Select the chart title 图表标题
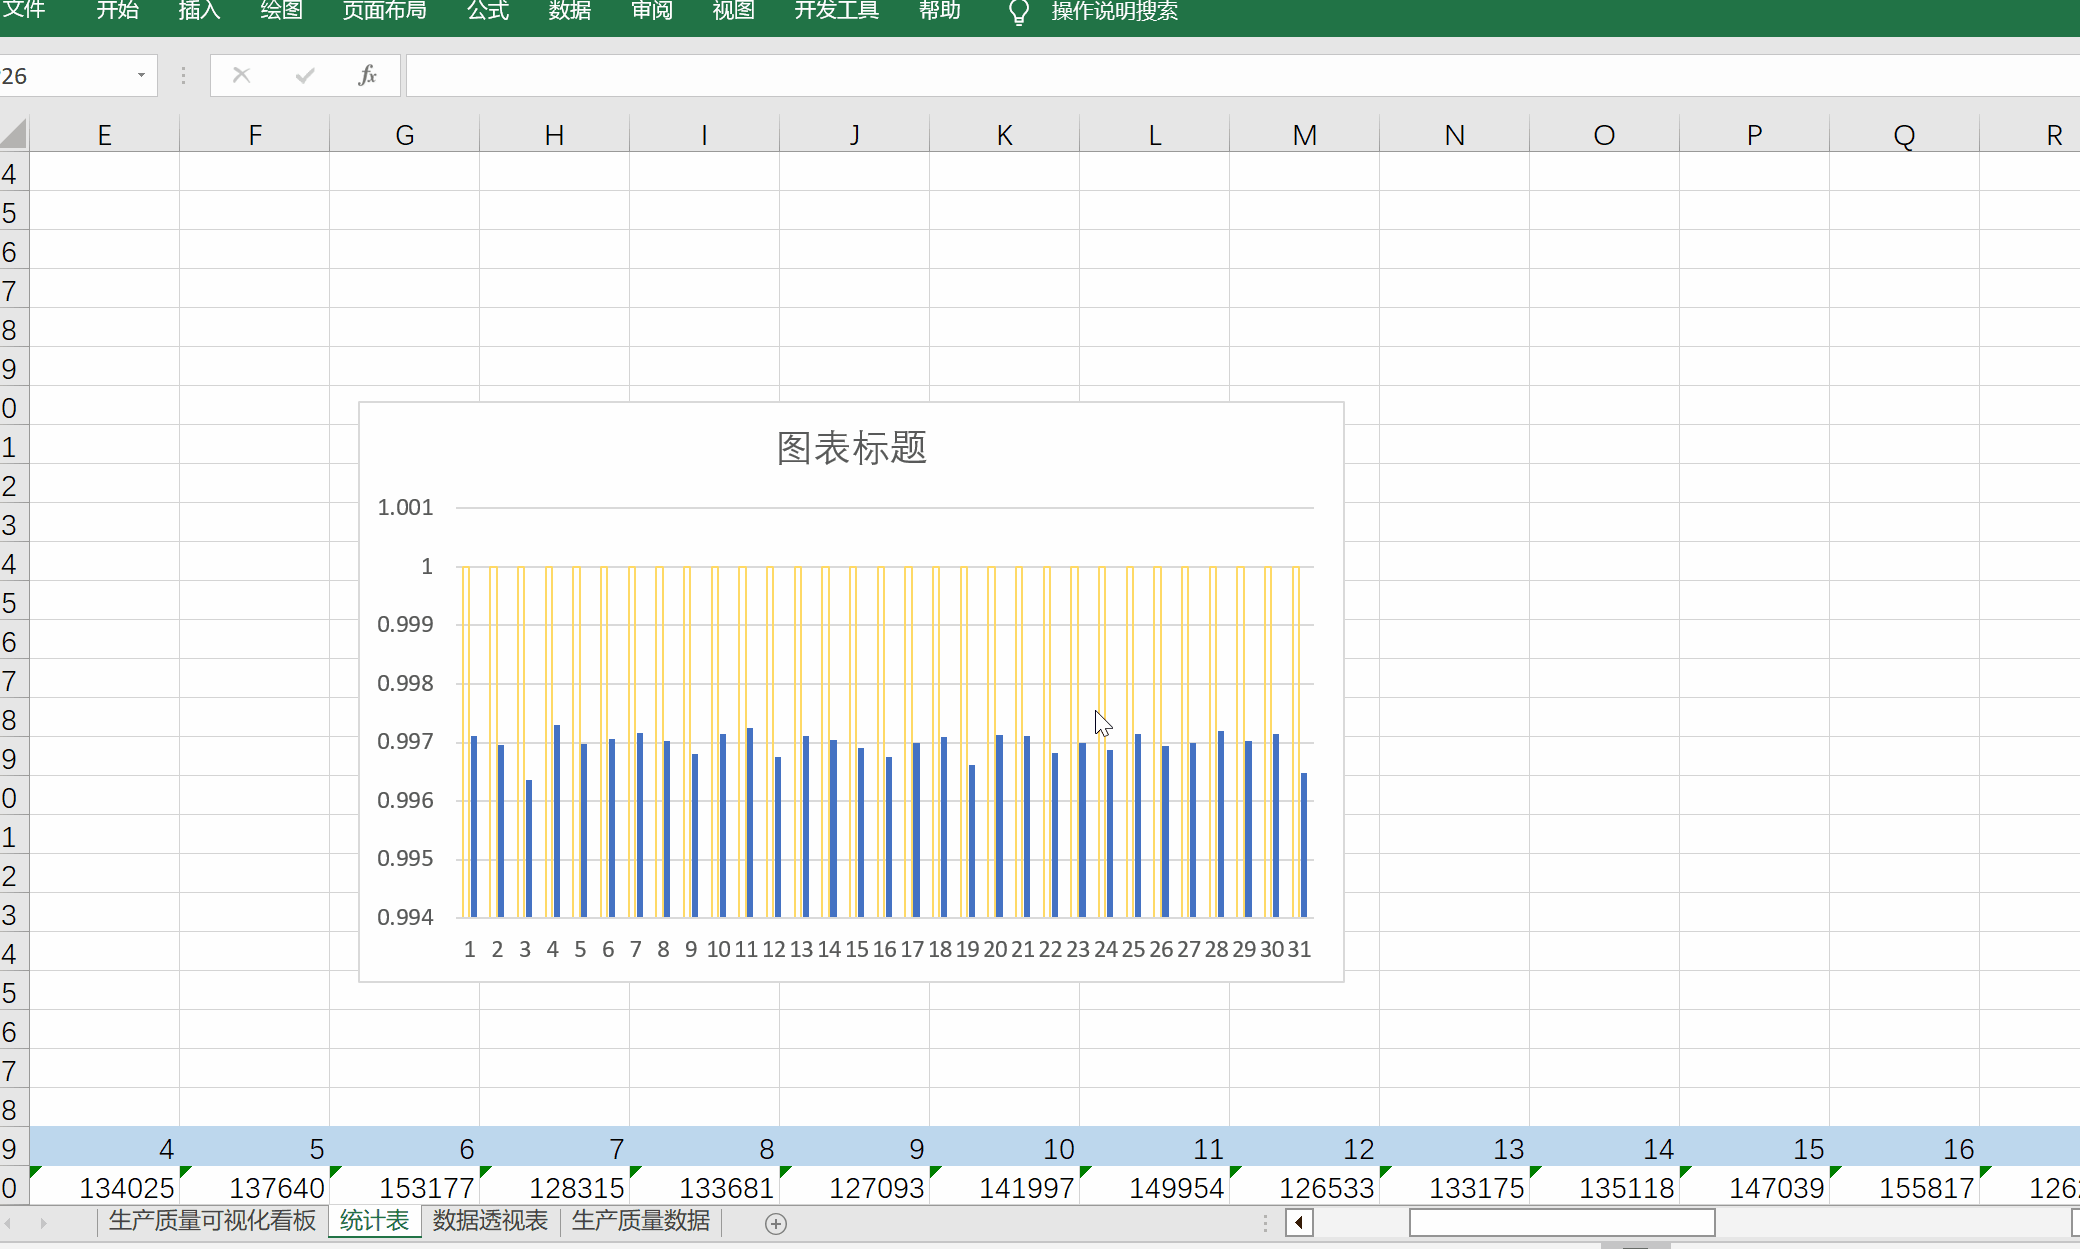The image size is (2080, 1249). pyautogui.click(x=851, y=448)
